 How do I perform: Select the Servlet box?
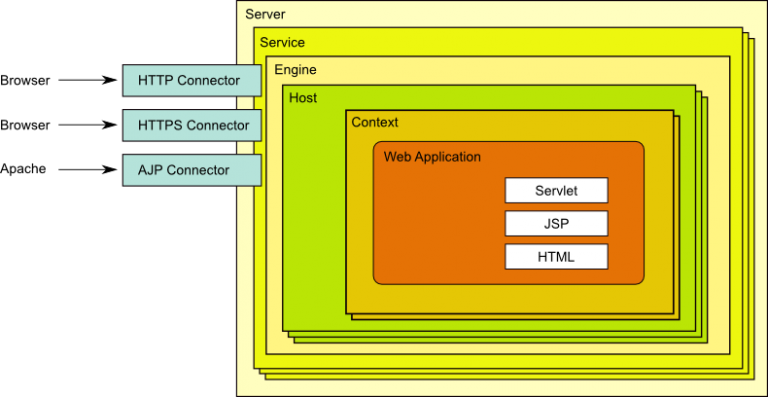click(556, 190)
